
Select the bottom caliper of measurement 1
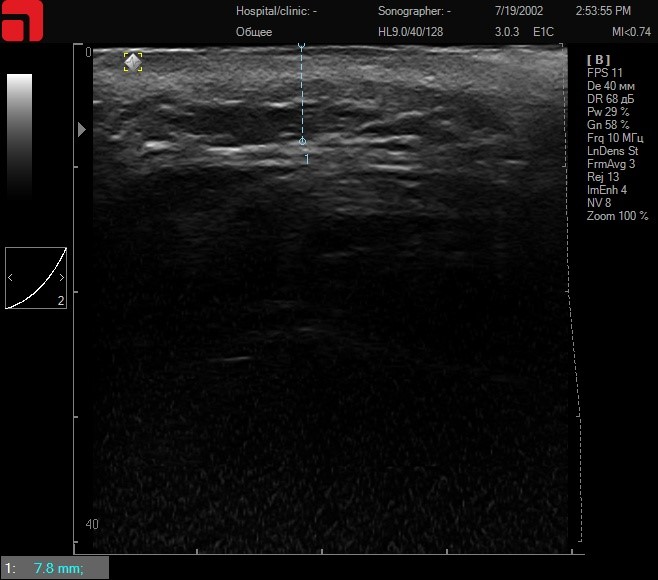[x=303, y=141]
